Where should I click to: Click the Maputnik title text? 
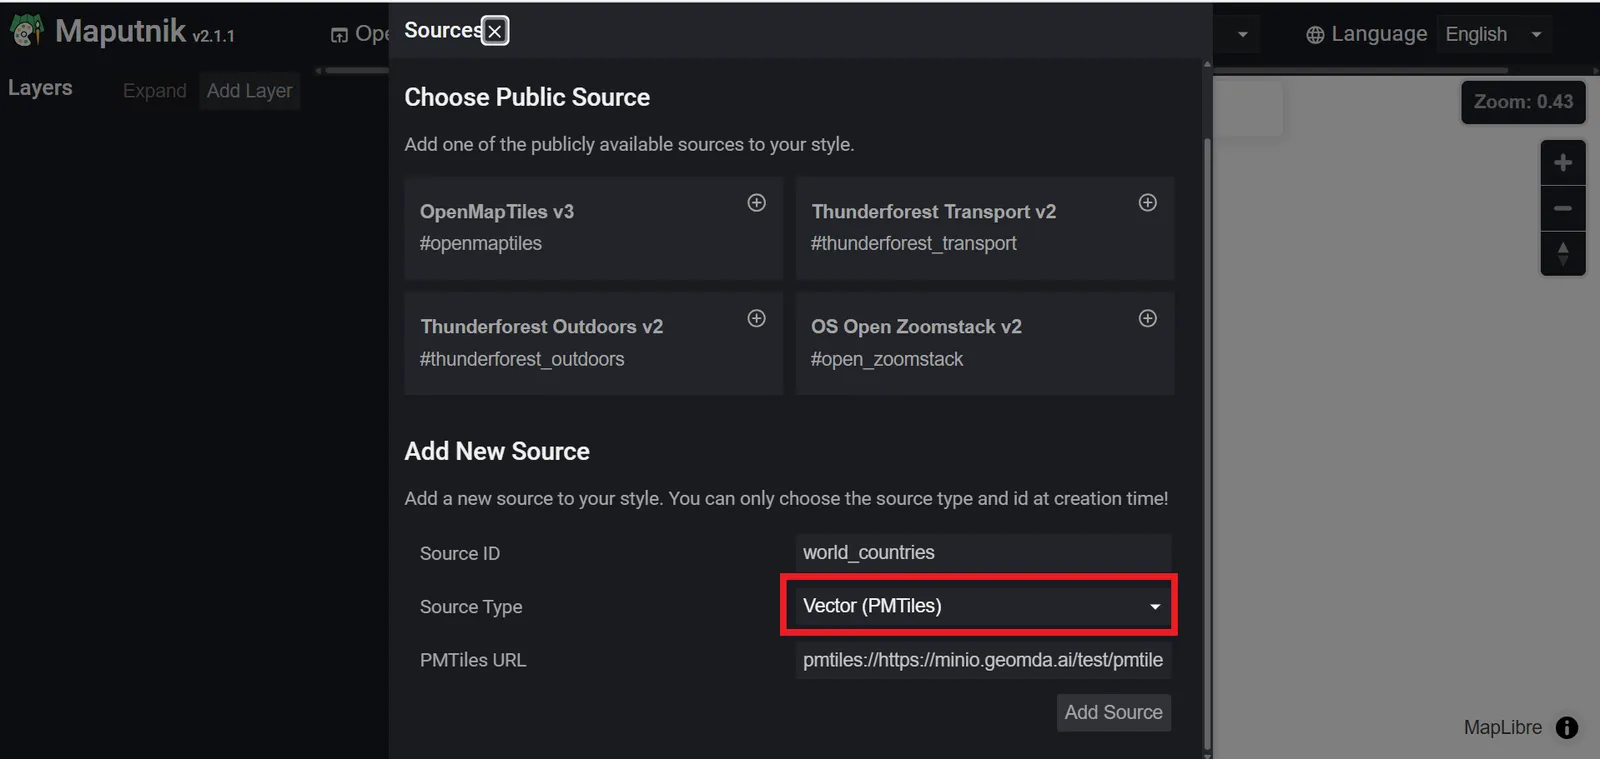pyautogui.click(x=120, y=31)
